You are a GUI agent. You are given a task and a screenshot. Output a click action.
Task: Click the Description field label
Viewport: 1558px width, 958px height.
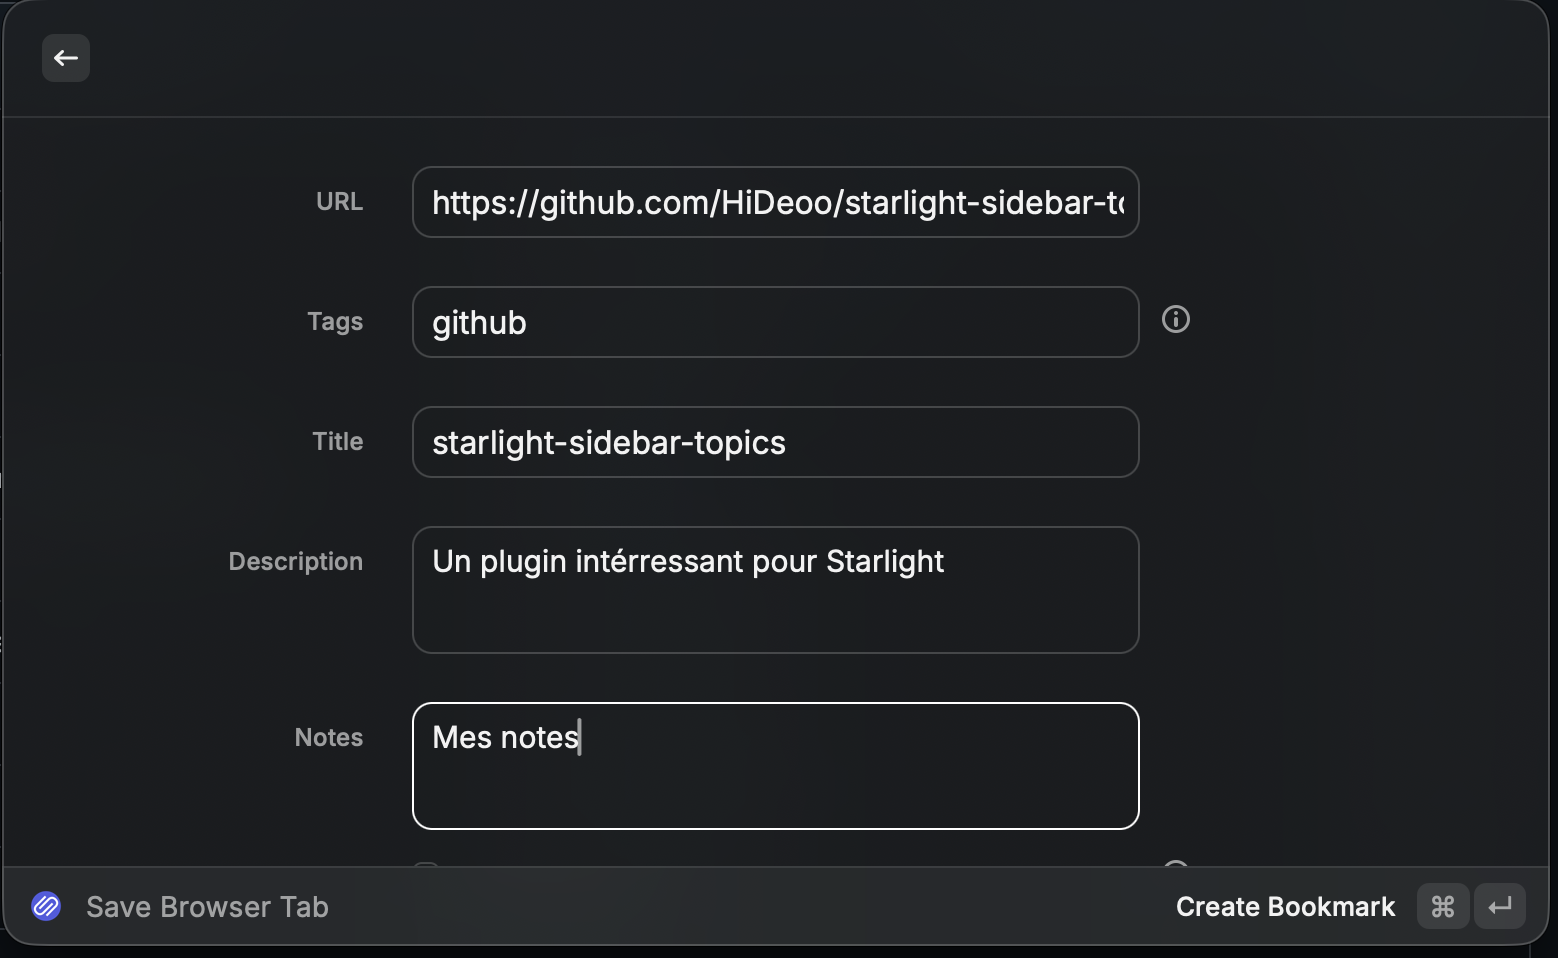point(295,562)
